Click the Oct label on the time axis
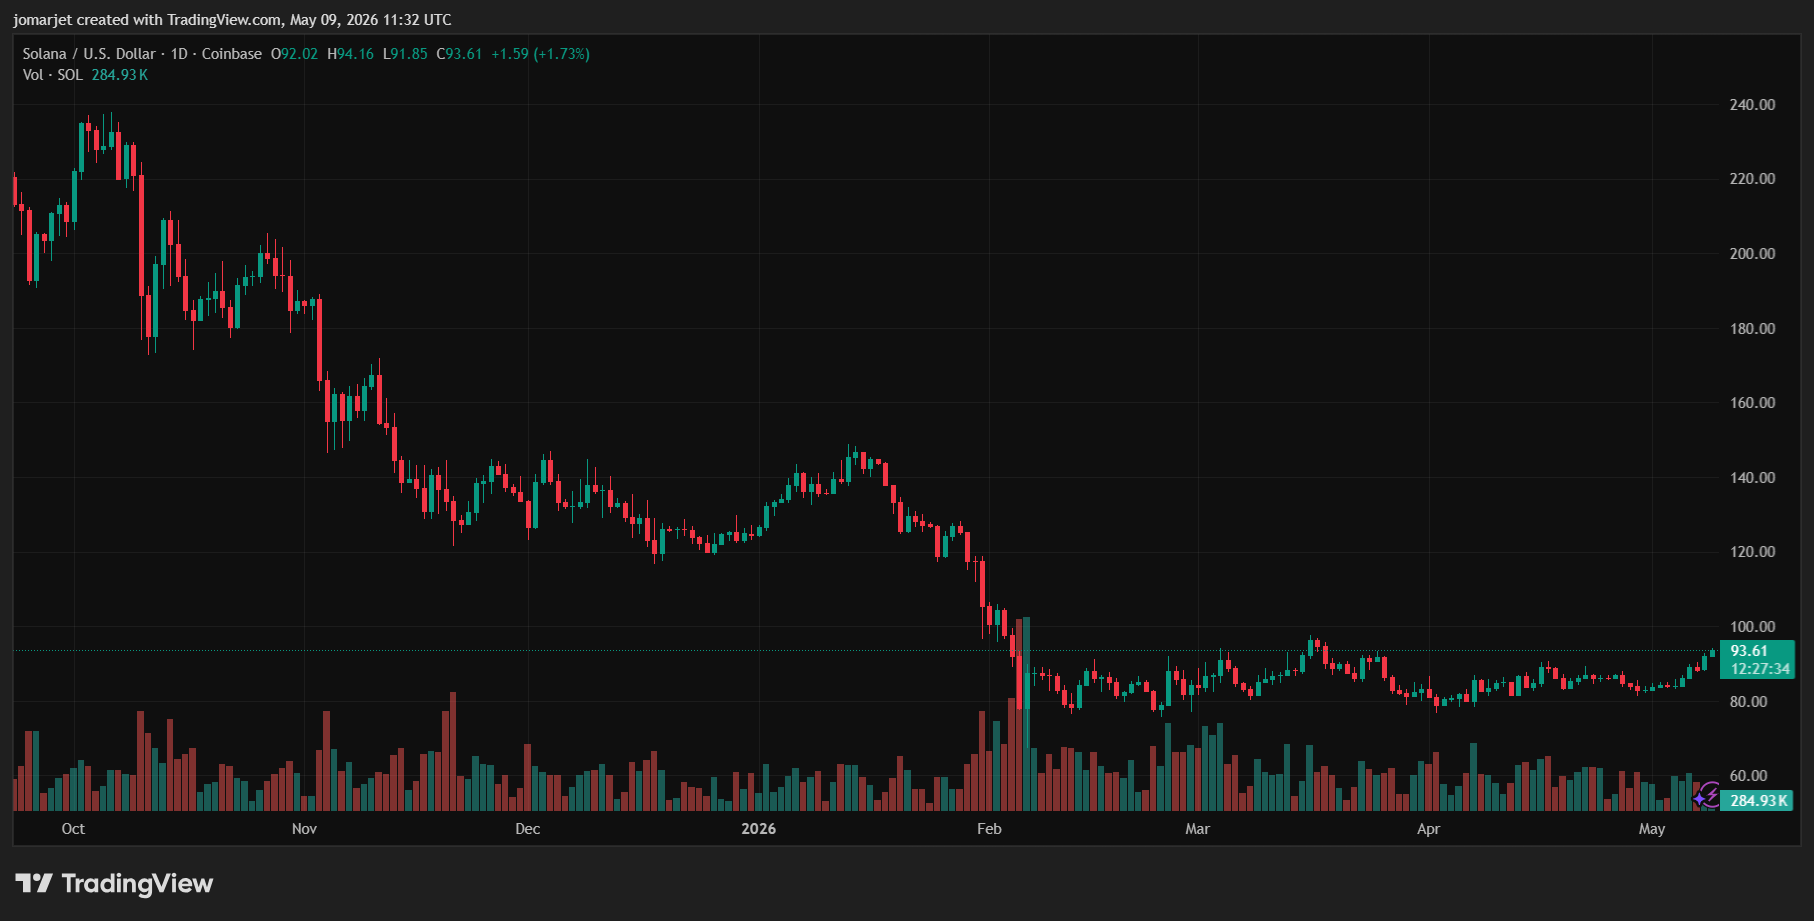Image resolution: width=1814 pixels, height=921 pixels. (73, 829)
